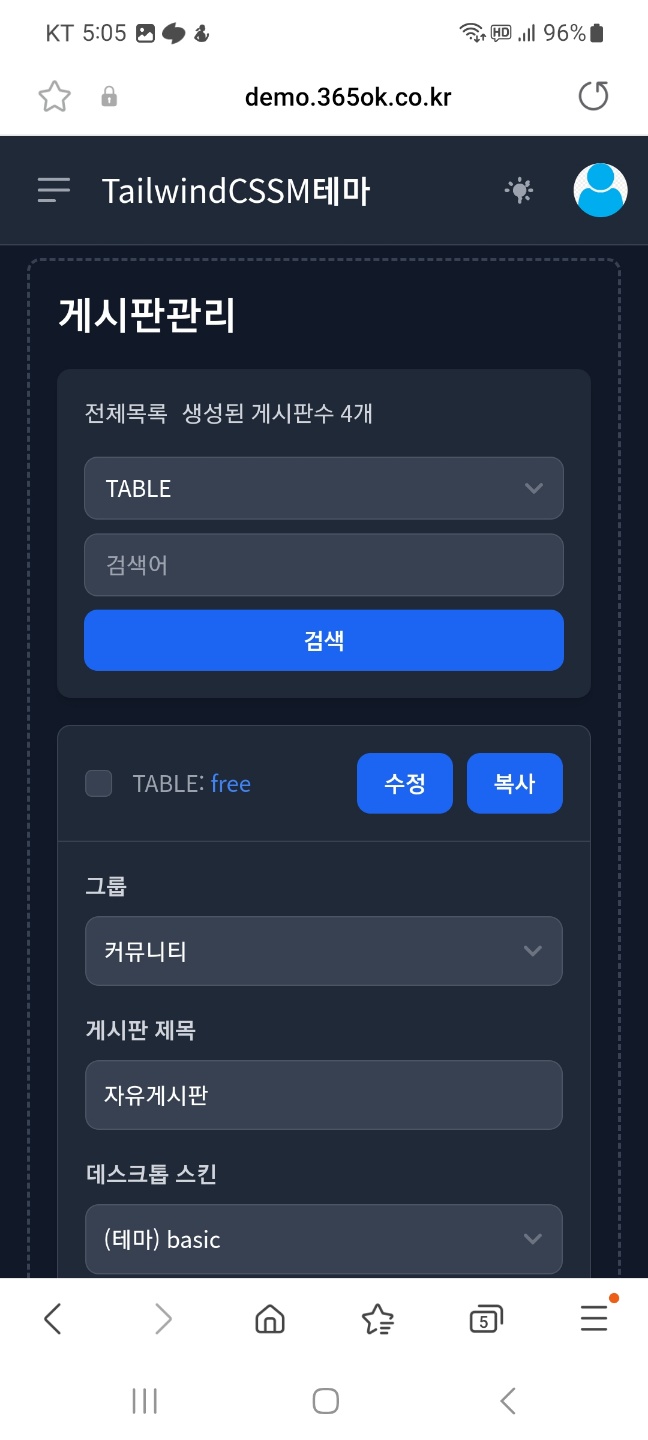648x1440 pixels.
Task: Reload the page in the browser
Action: tap(593, 97)
